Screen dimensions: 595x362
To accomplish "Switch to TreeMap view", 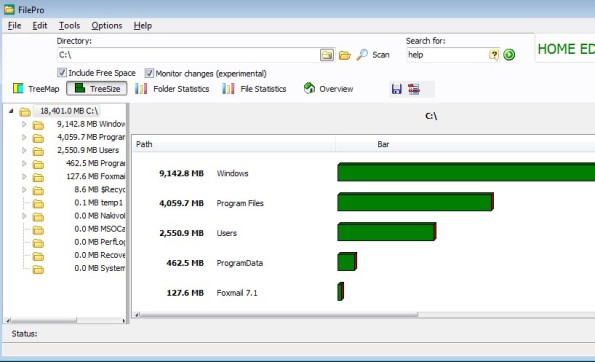I will (x=36, y=89).
